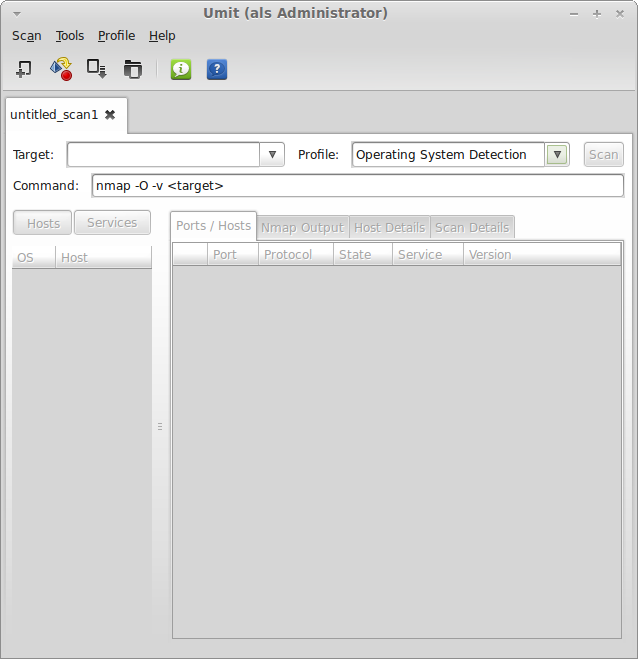Minimize the Umit window
This screenshot has width=638, height=659.
click(574, 14)
